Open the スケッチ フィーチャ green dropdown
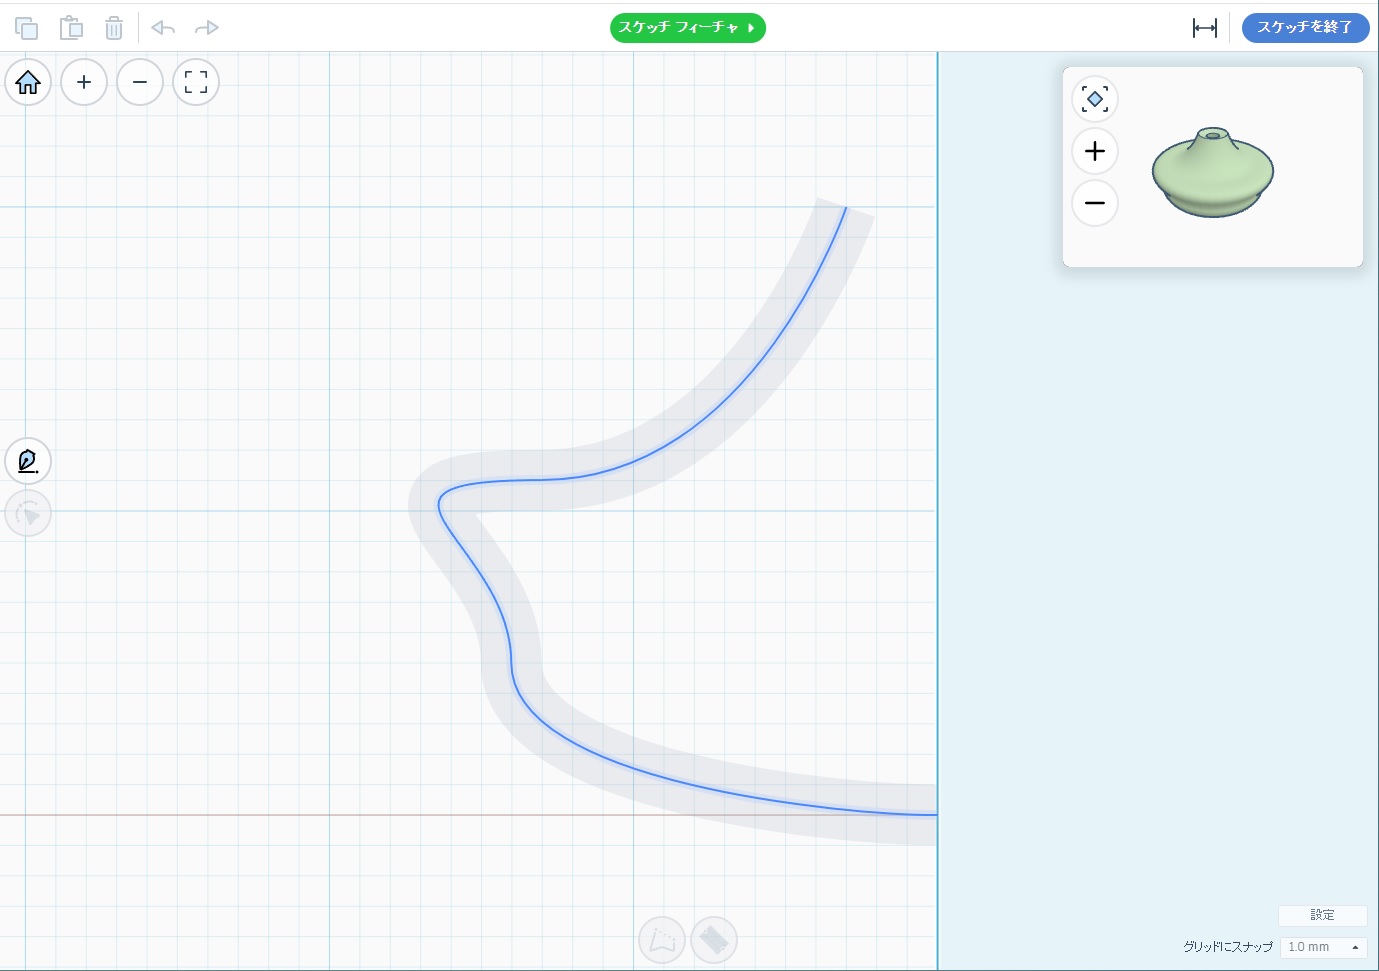1379x971 pixels. pos(687,28)
